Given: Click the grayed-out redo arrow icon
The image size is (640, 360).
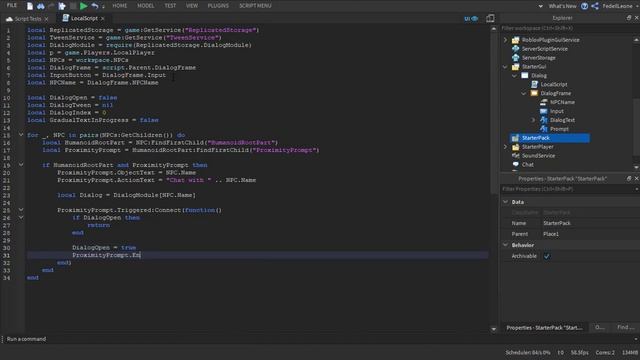Looking at the screenshot, I should click(51, 6).
